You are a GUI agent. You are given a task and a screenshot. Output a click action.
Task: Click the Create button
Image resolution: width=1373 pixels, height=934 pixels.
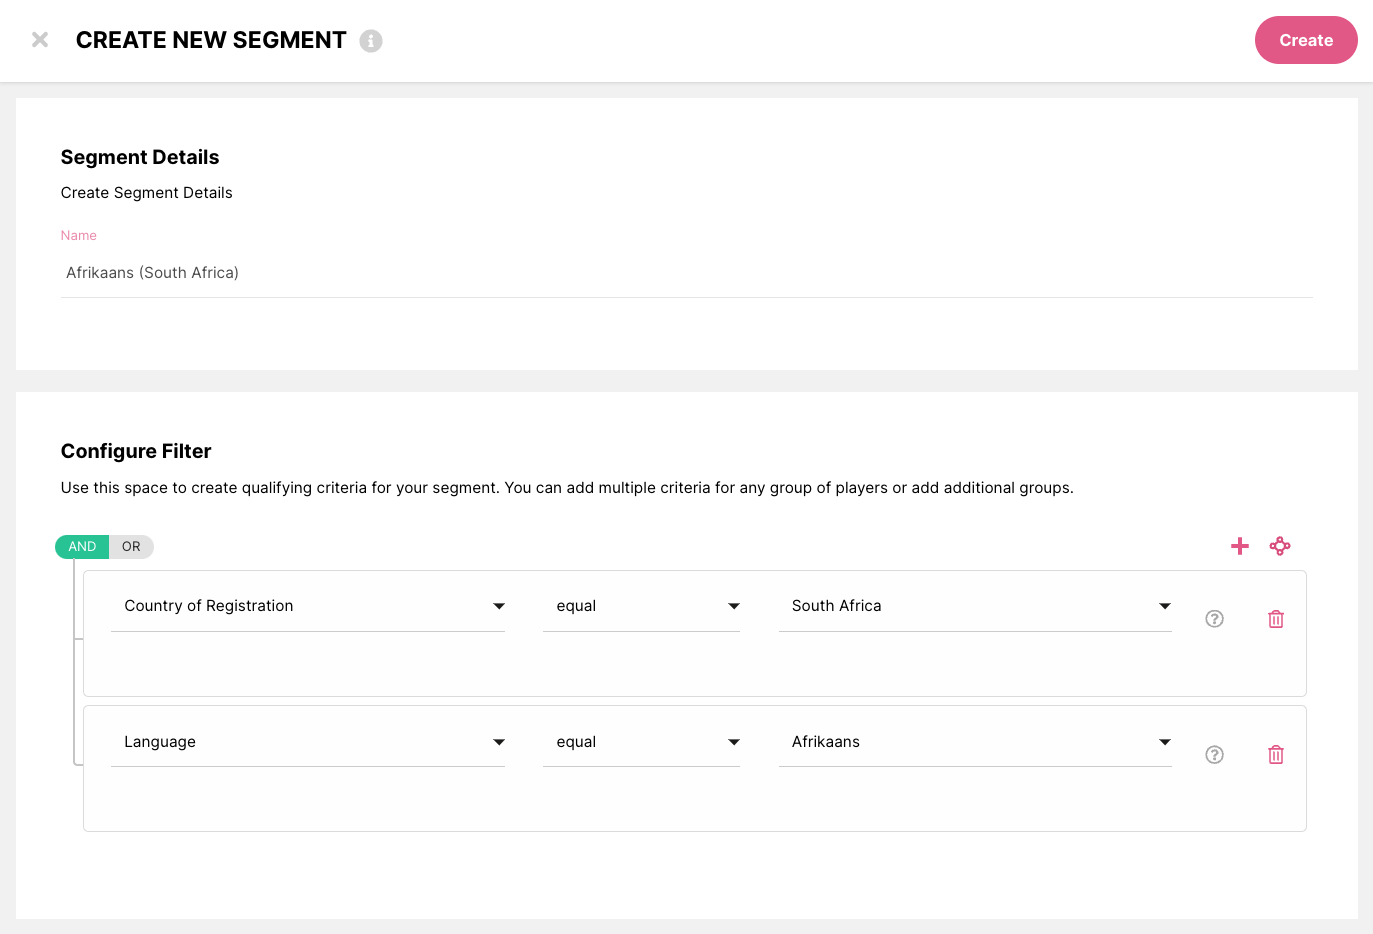coord(1306,40)
